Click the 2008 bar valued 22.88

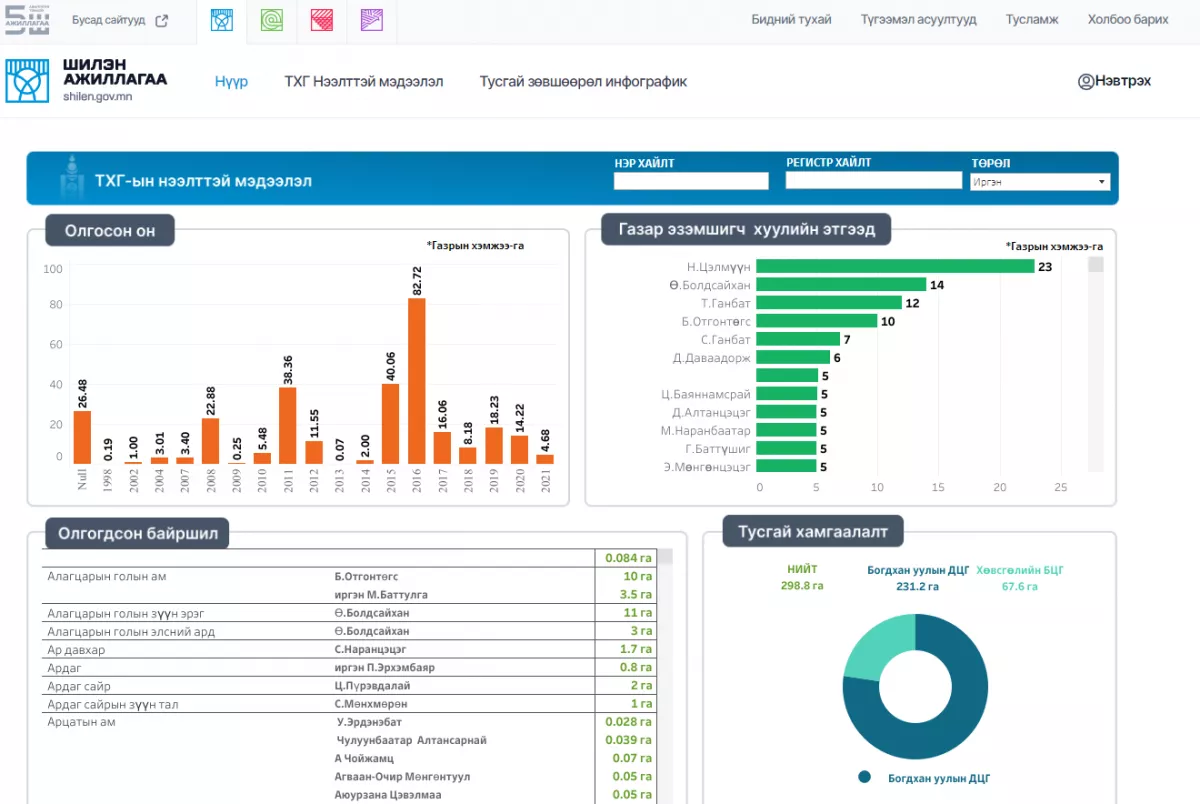pyautogui.click(x=211, y=441)
